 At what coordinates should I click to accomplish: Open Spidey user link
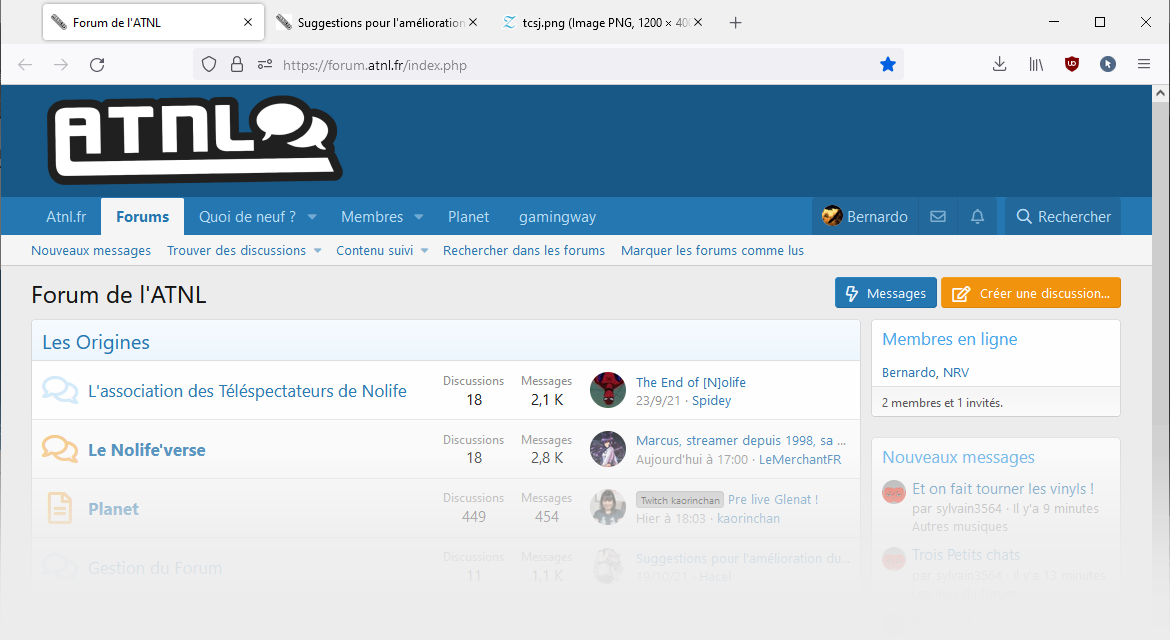point(711,401)
